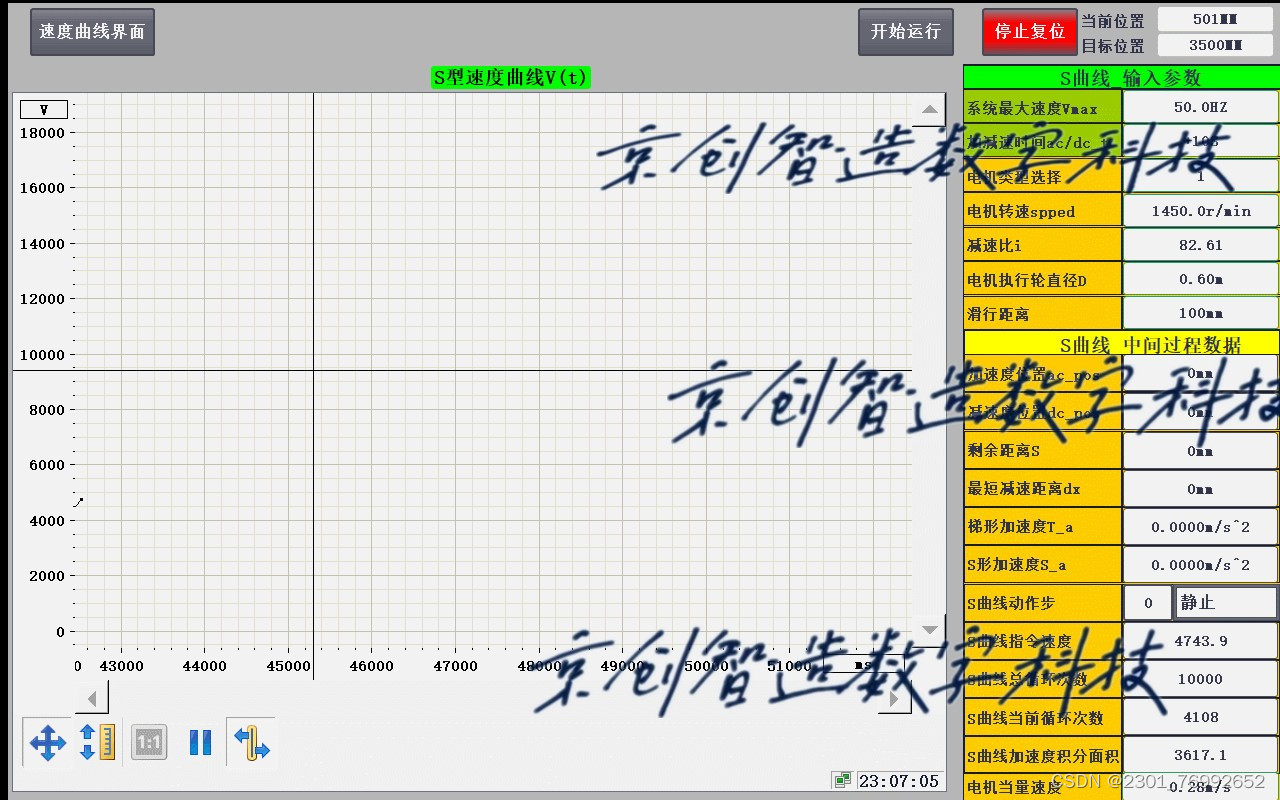Click the S曲线动作步 label
Viewport: 1280px width, 800px height.
1042,603
